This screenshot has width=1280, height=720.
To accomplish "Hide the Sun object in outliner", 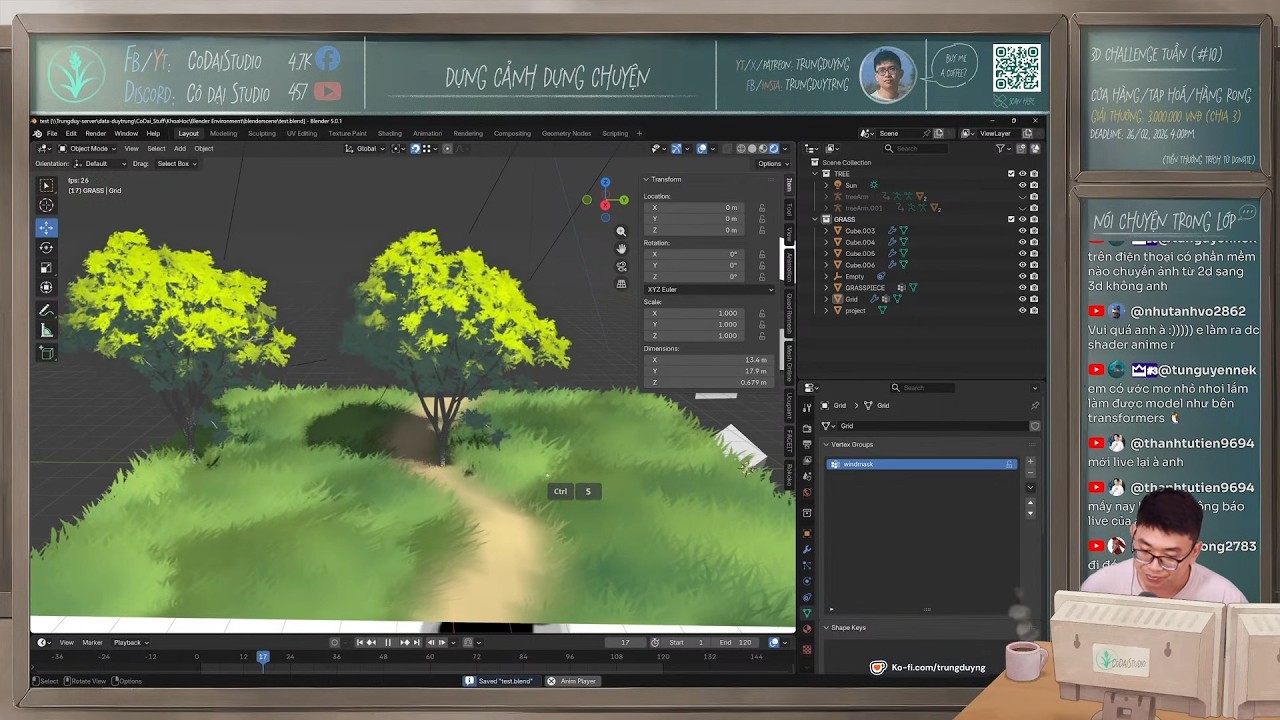I will 1022,185.
